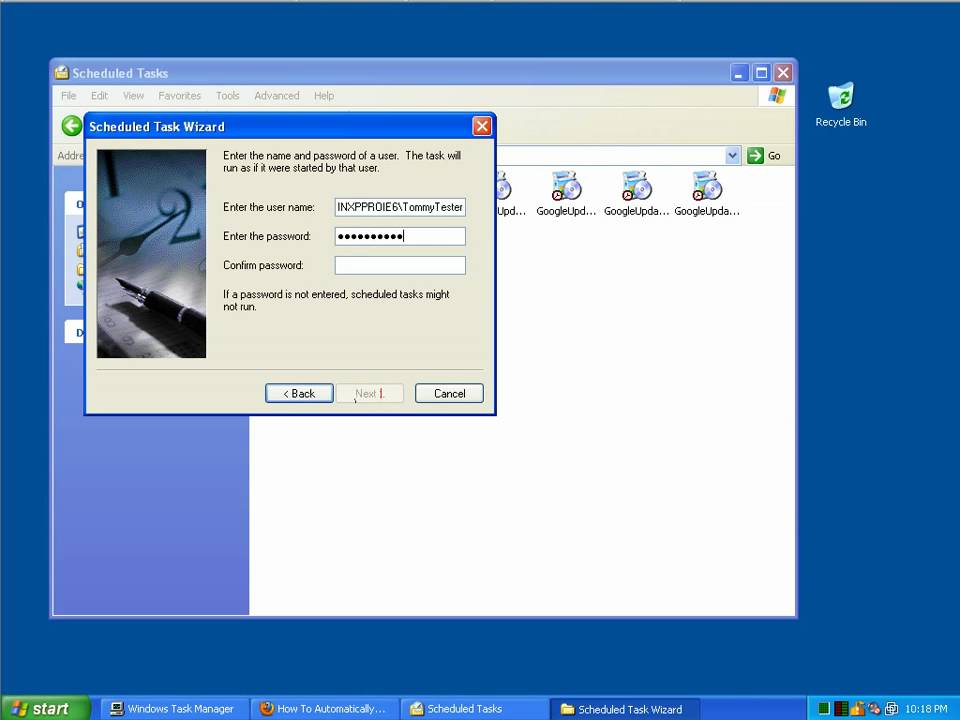Click the Back button in the wizard
Viewport: 960px width, 720px height.
(x=299, y=393)
